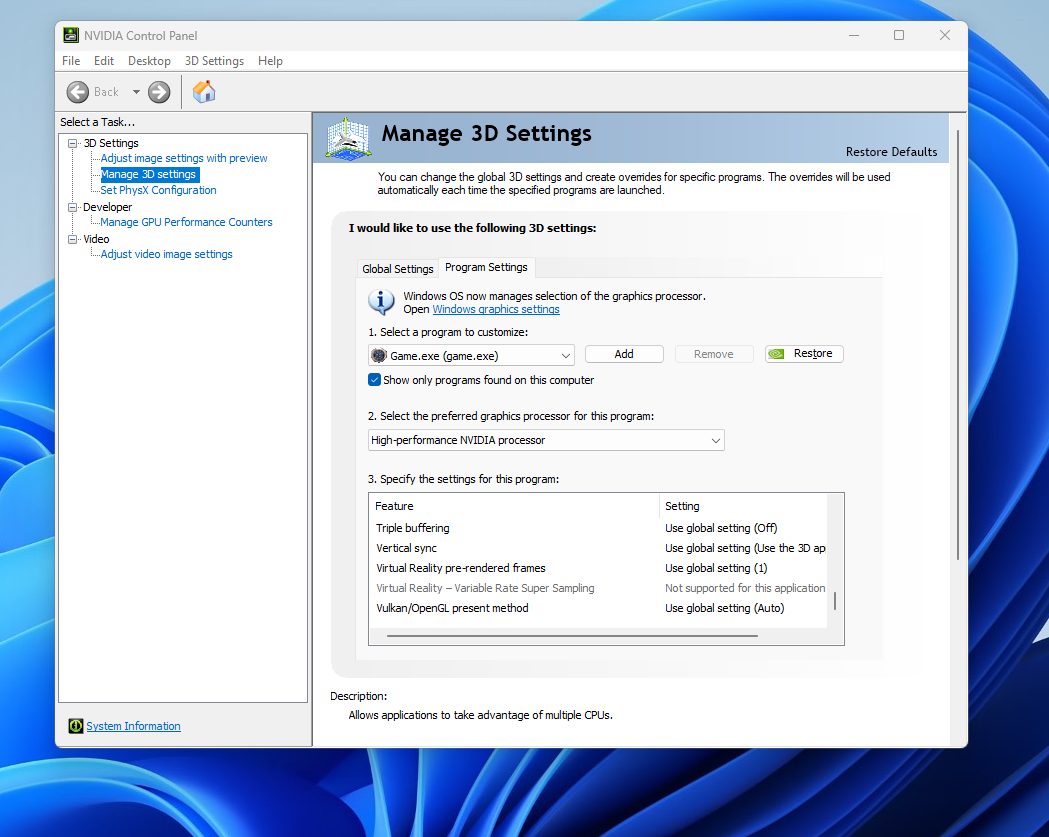Click the Back label in toolbar

coord(106,92)
